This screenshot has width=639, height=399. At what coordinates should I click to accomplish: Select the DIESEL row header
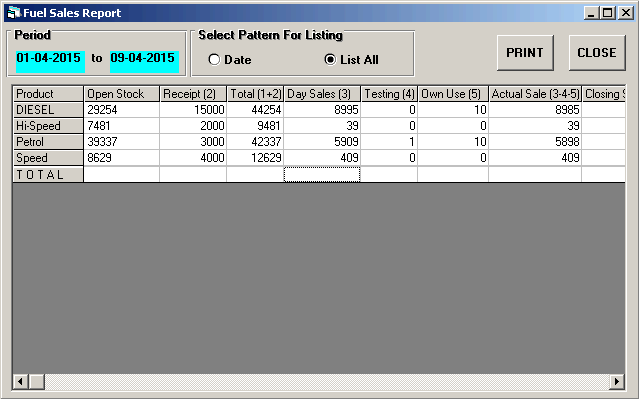click(48, 110)
